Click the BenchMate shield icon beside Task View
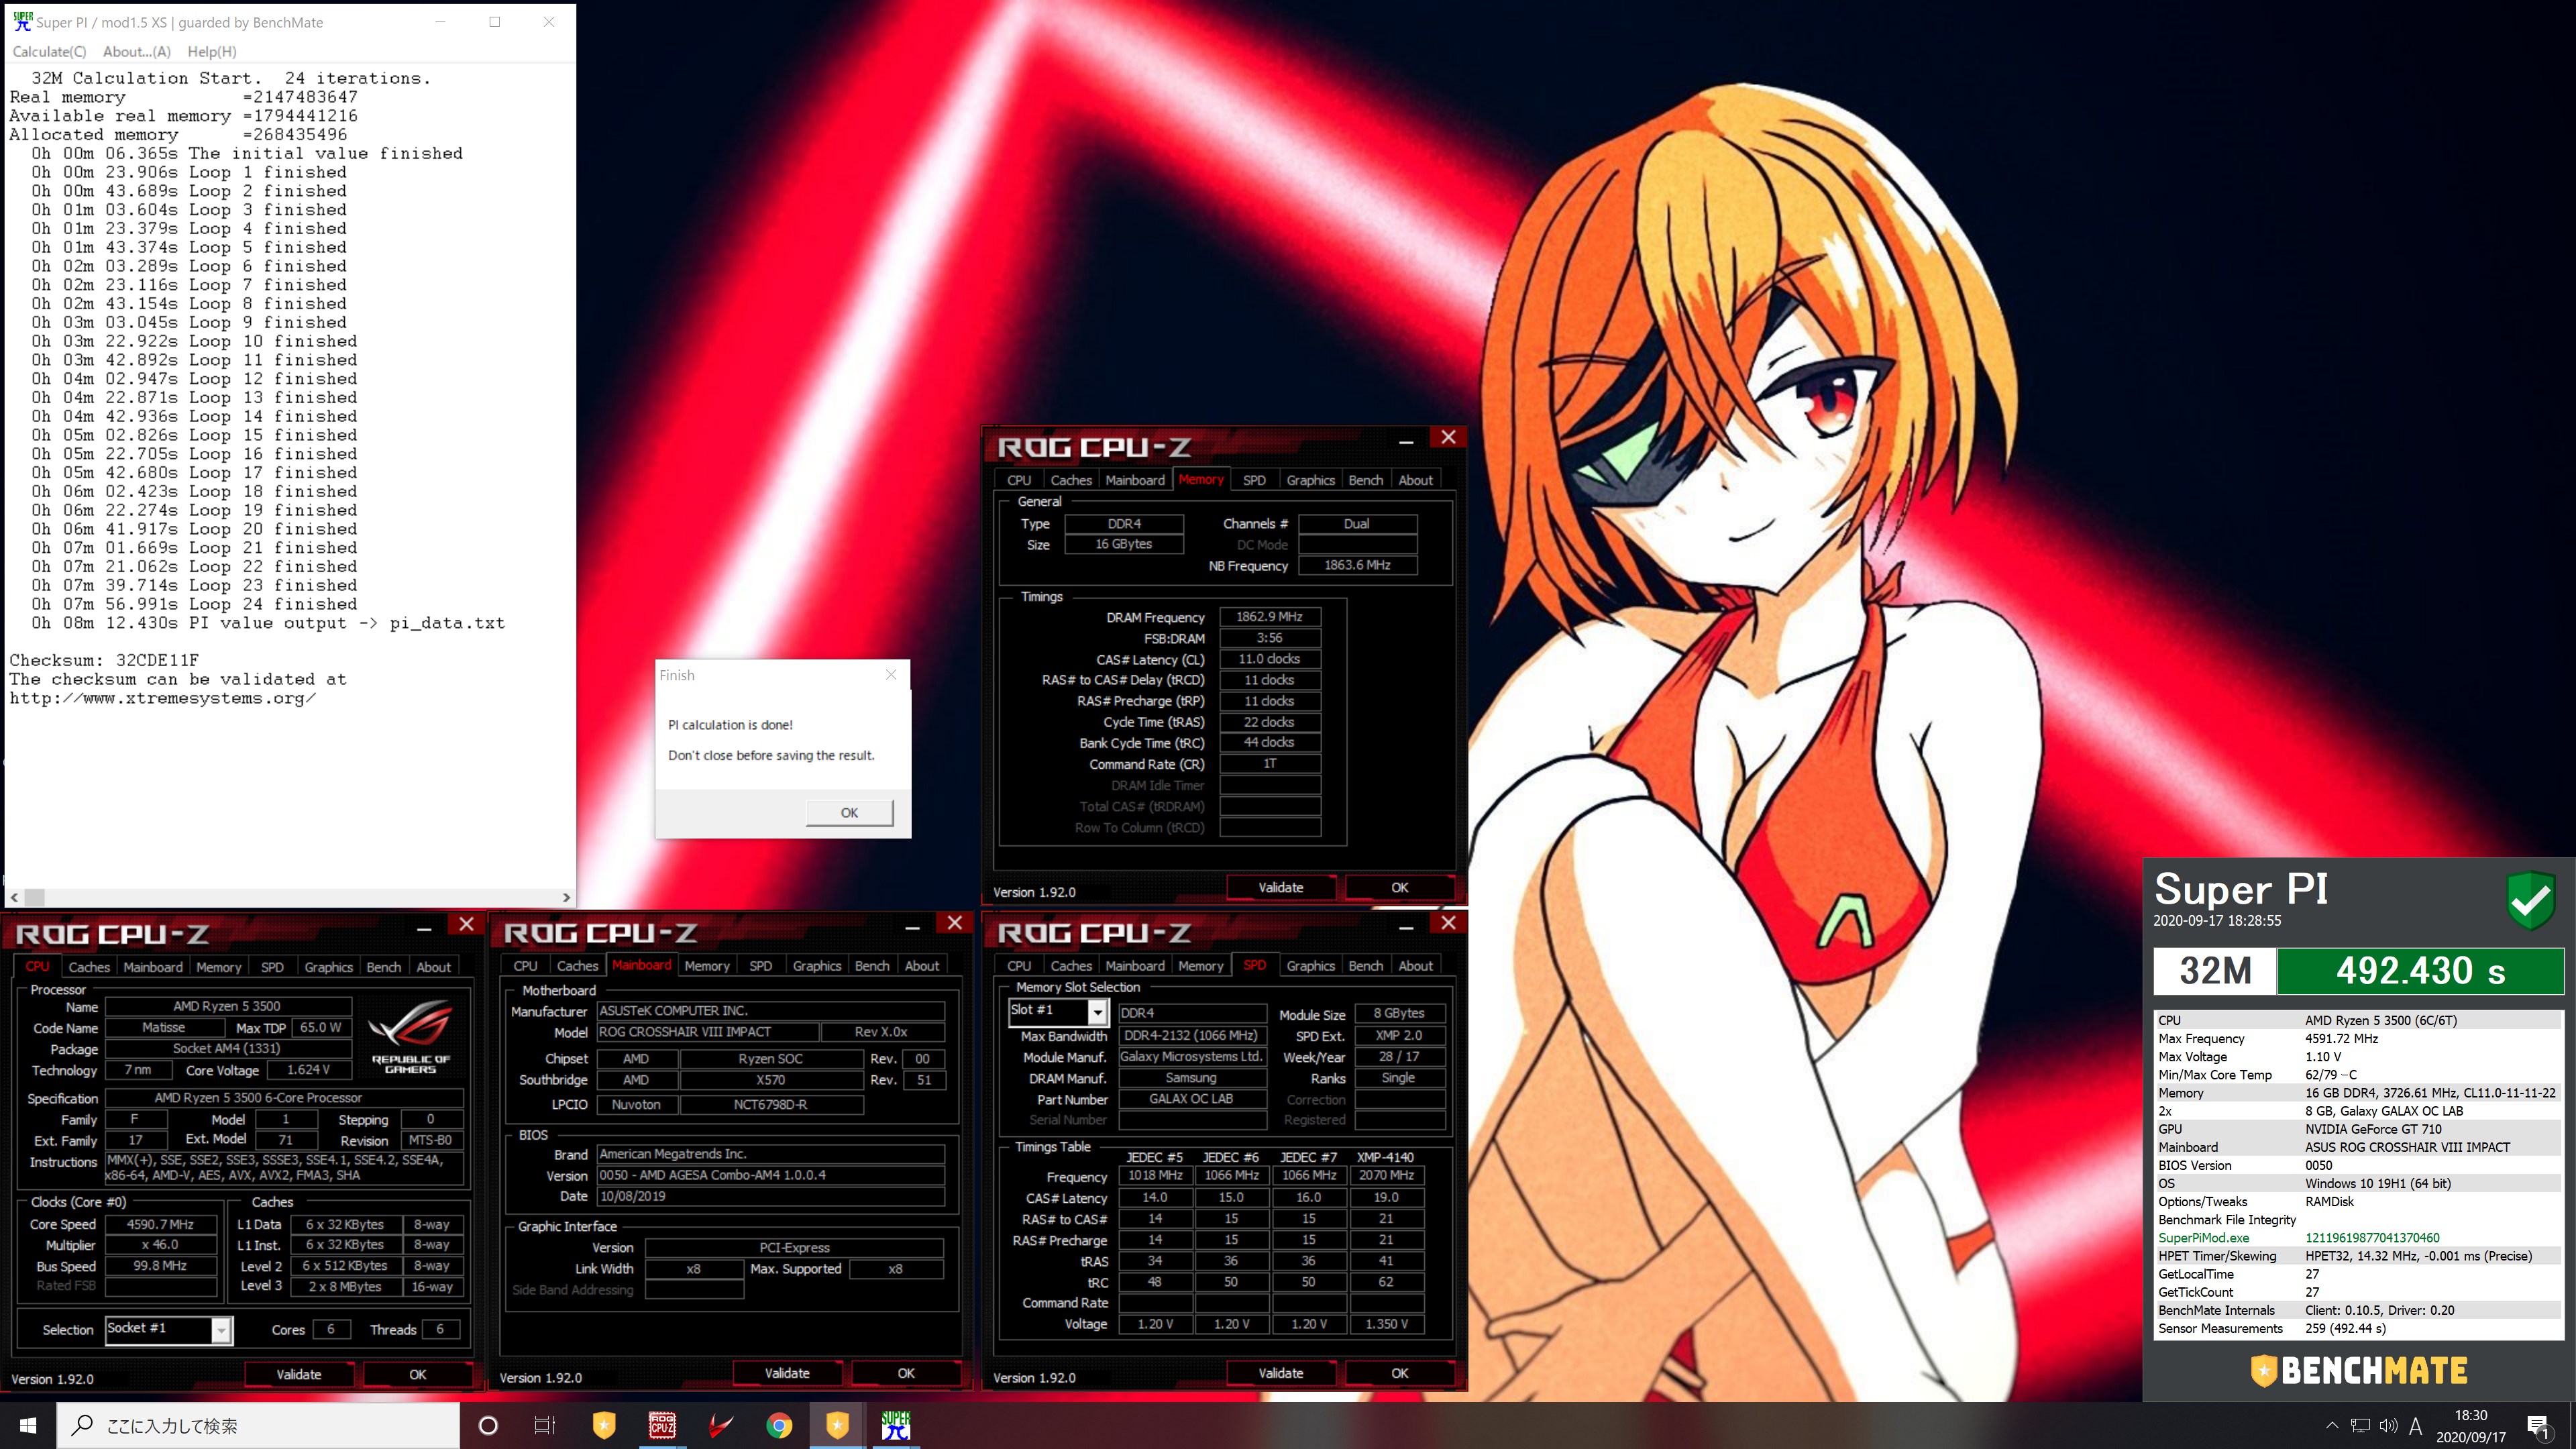The image size is (2576, 1449). [604, 1425]
